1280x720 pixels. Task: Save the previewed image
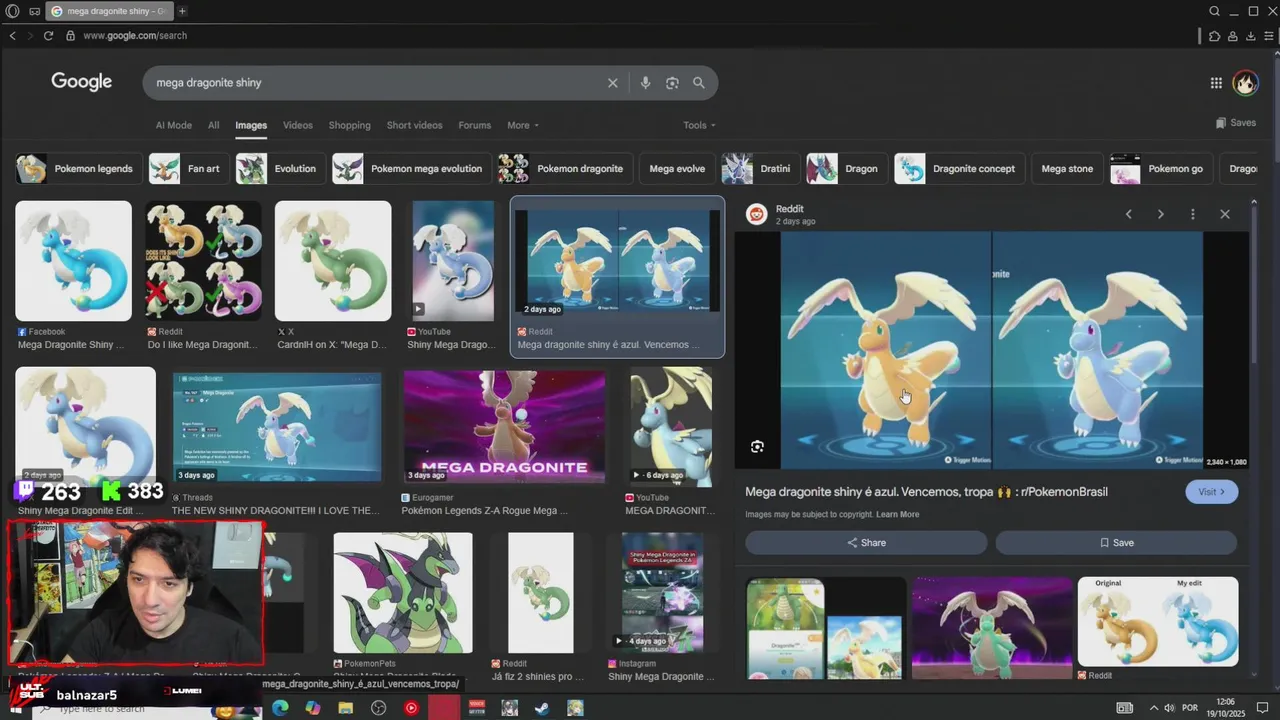(1116, 543)
